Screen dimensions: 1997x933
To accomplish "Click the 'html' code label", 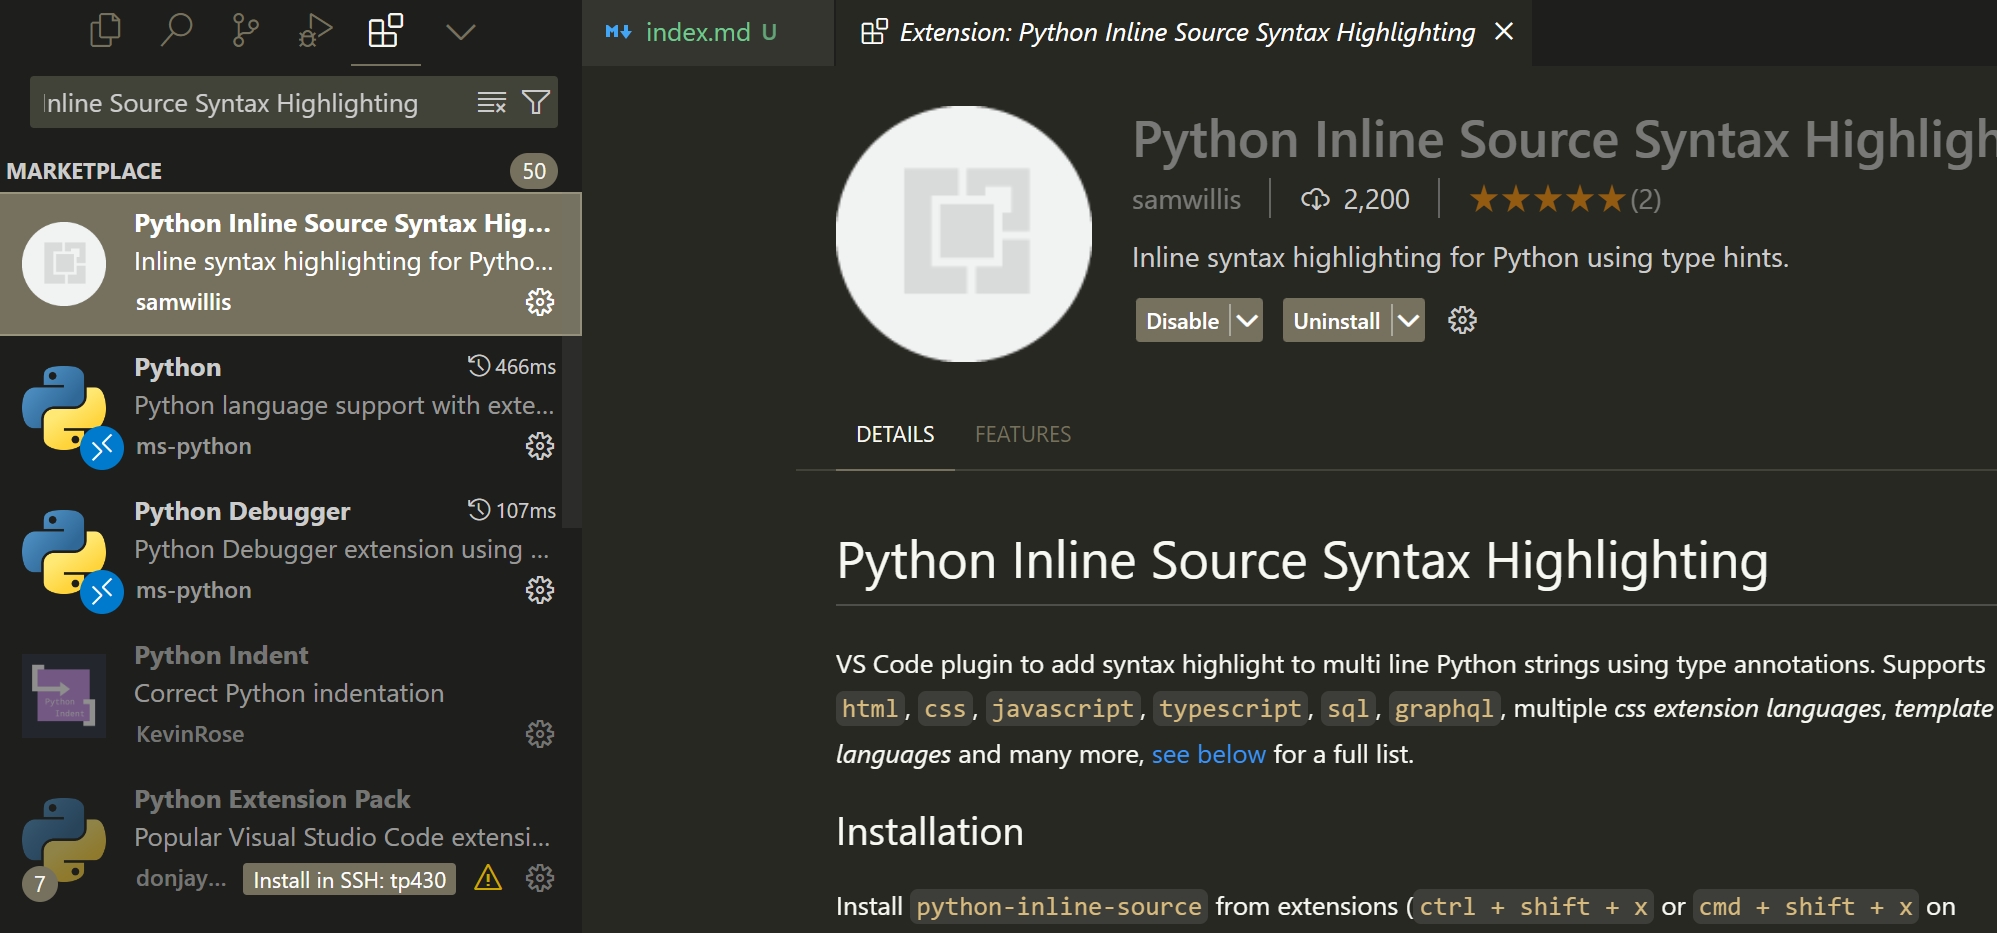I will (x=870, y=709).
